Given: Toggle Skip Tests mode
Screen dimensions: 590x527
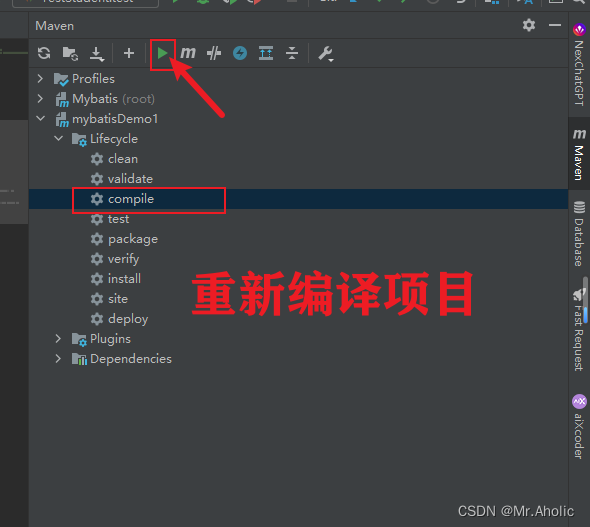Looking at the screenshot, I should tap(214, 53).
